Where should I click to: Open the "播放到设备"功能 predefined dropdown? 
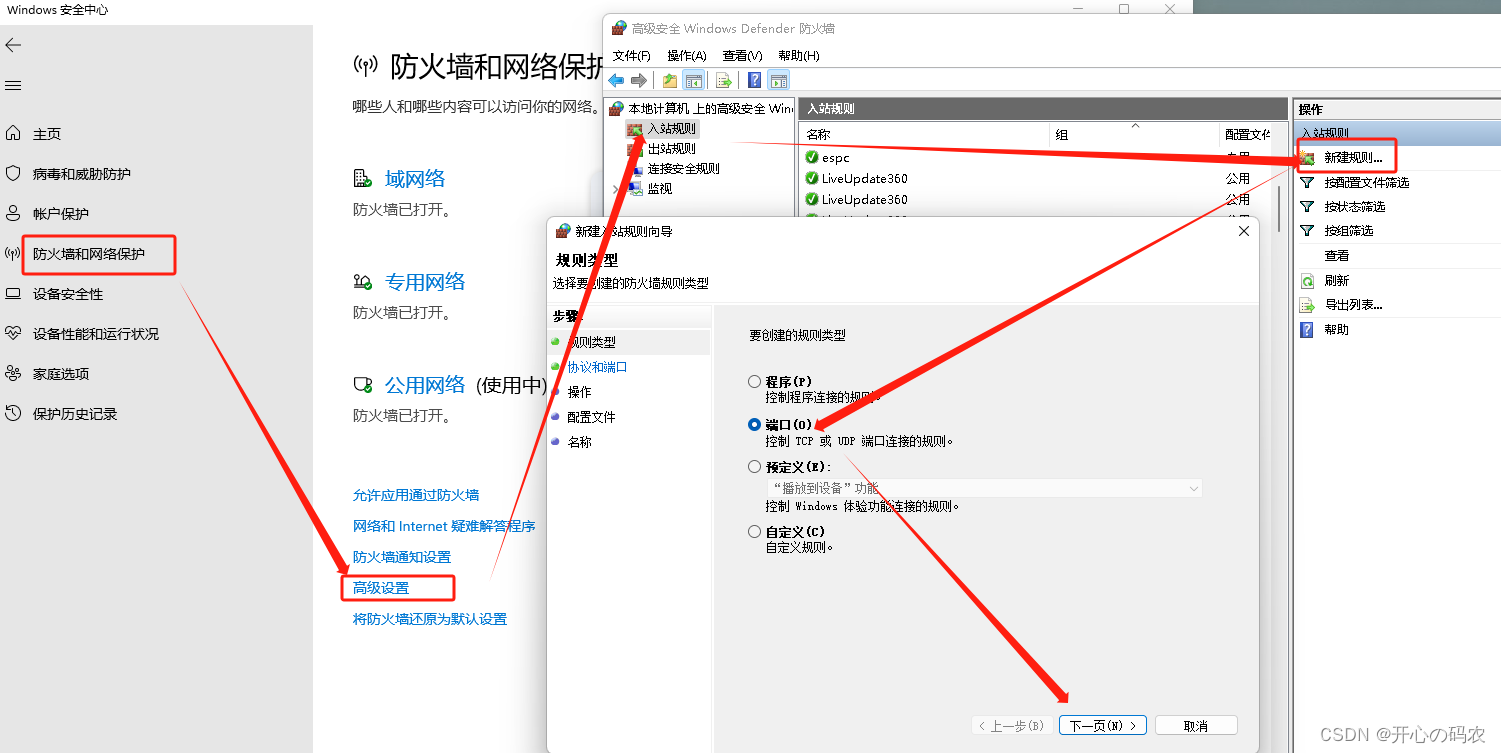coord(984,488)
